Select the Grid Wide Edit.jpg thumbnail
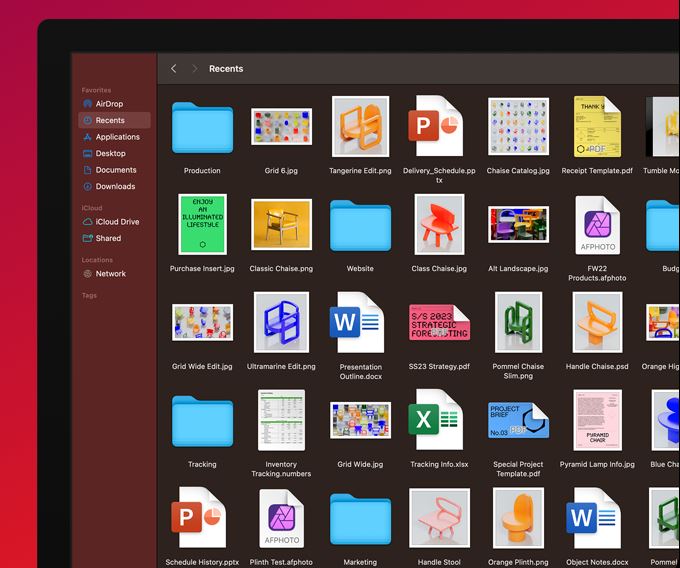680x568 pixels. click(x=203, y=322)
